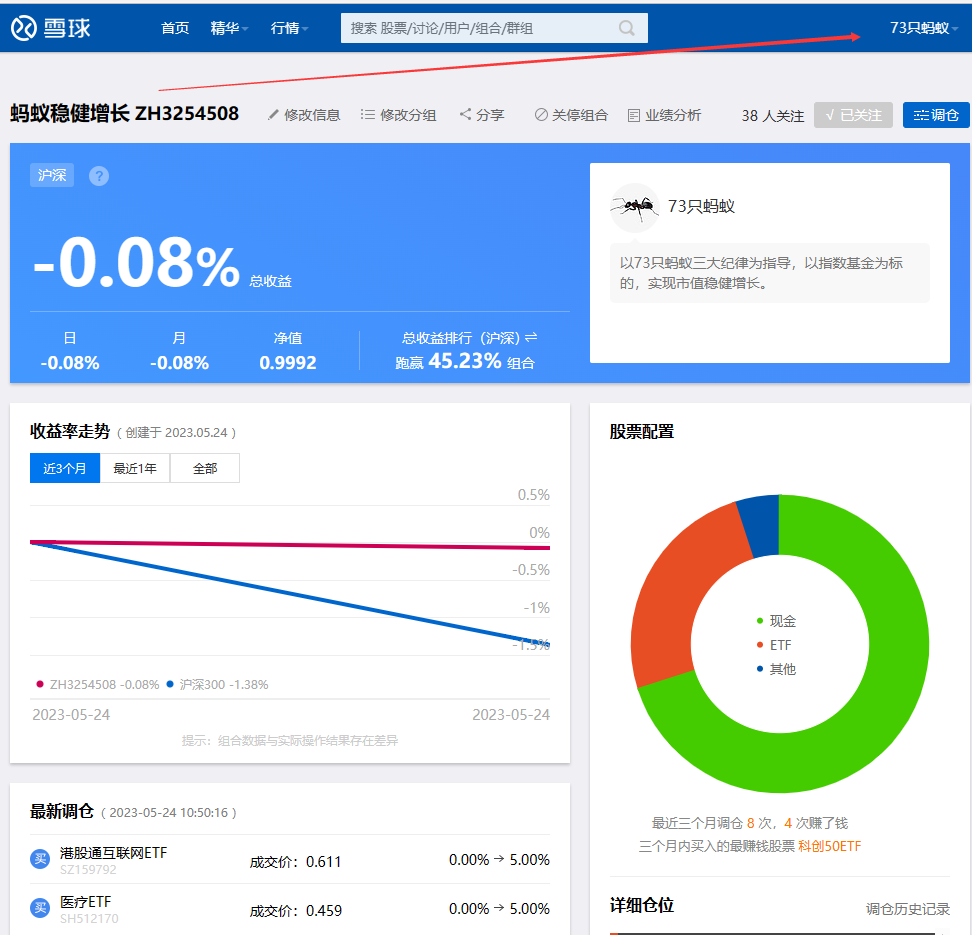
Task: Click the ant avatar image
Action: [x=635, y=206]
